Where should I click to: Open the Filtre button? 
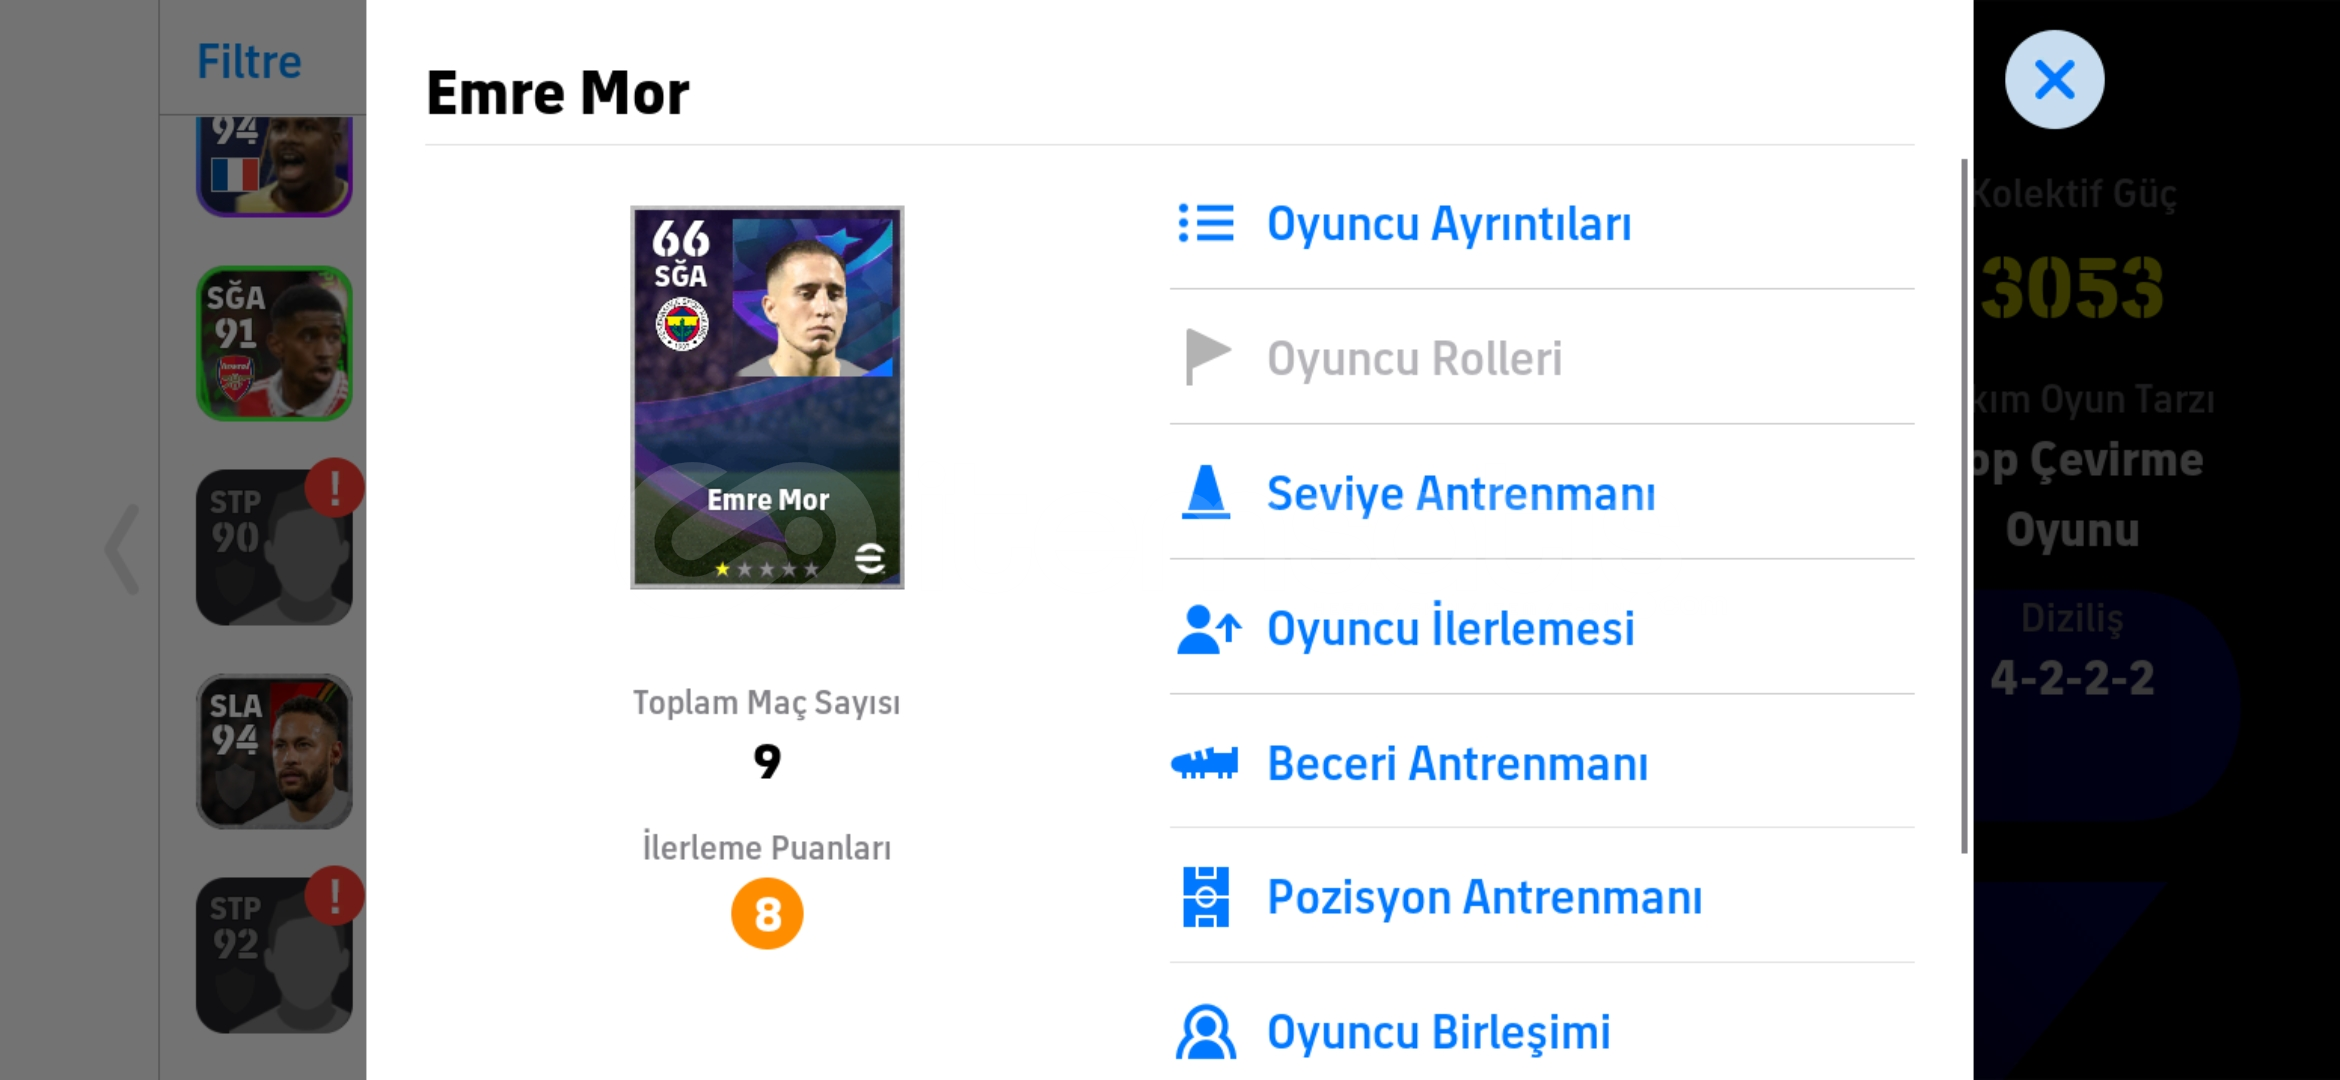click(x=249, y=62)
